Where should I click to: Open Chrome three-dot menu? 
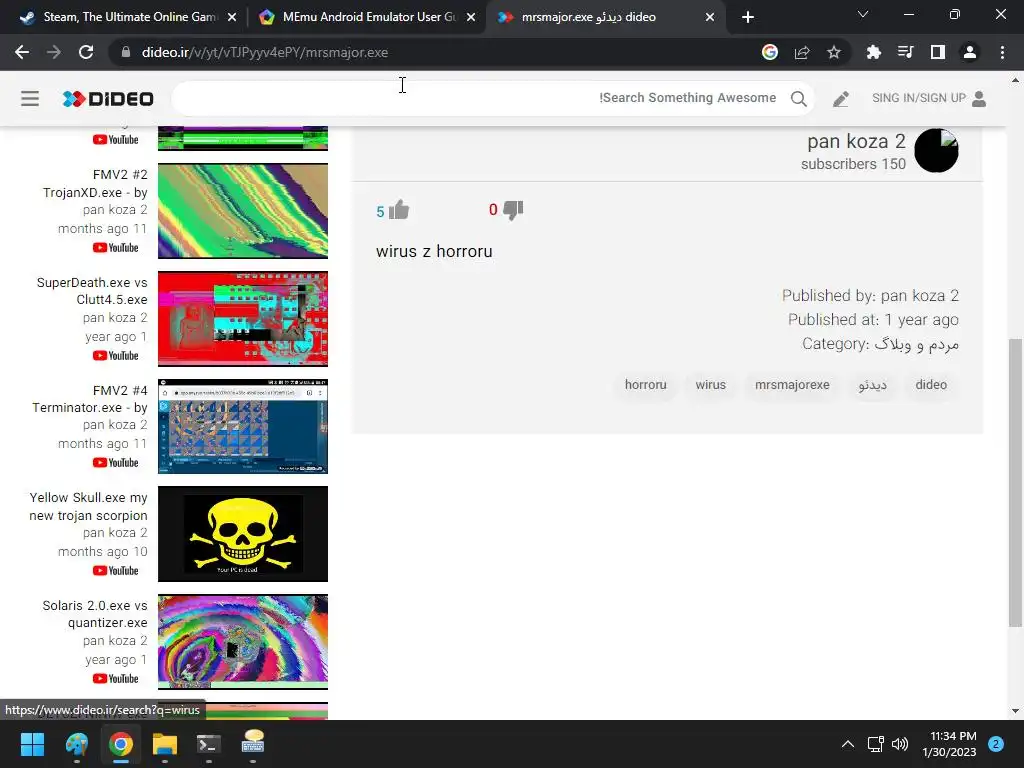coord(1002,52)
